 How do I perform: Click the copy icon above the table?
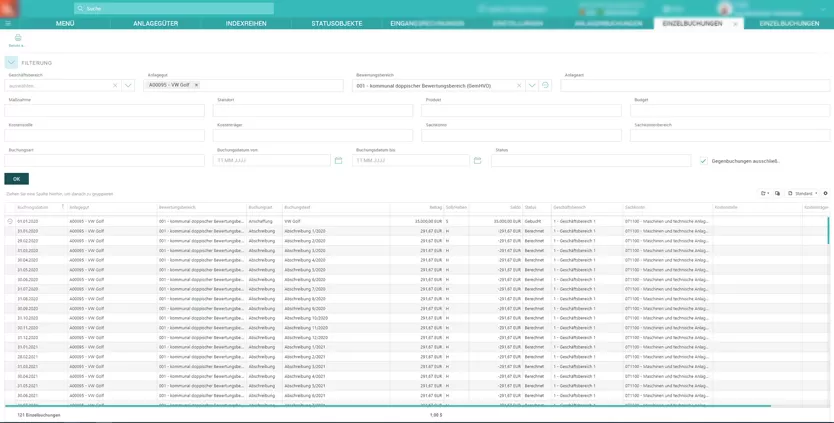coord(777,194)
